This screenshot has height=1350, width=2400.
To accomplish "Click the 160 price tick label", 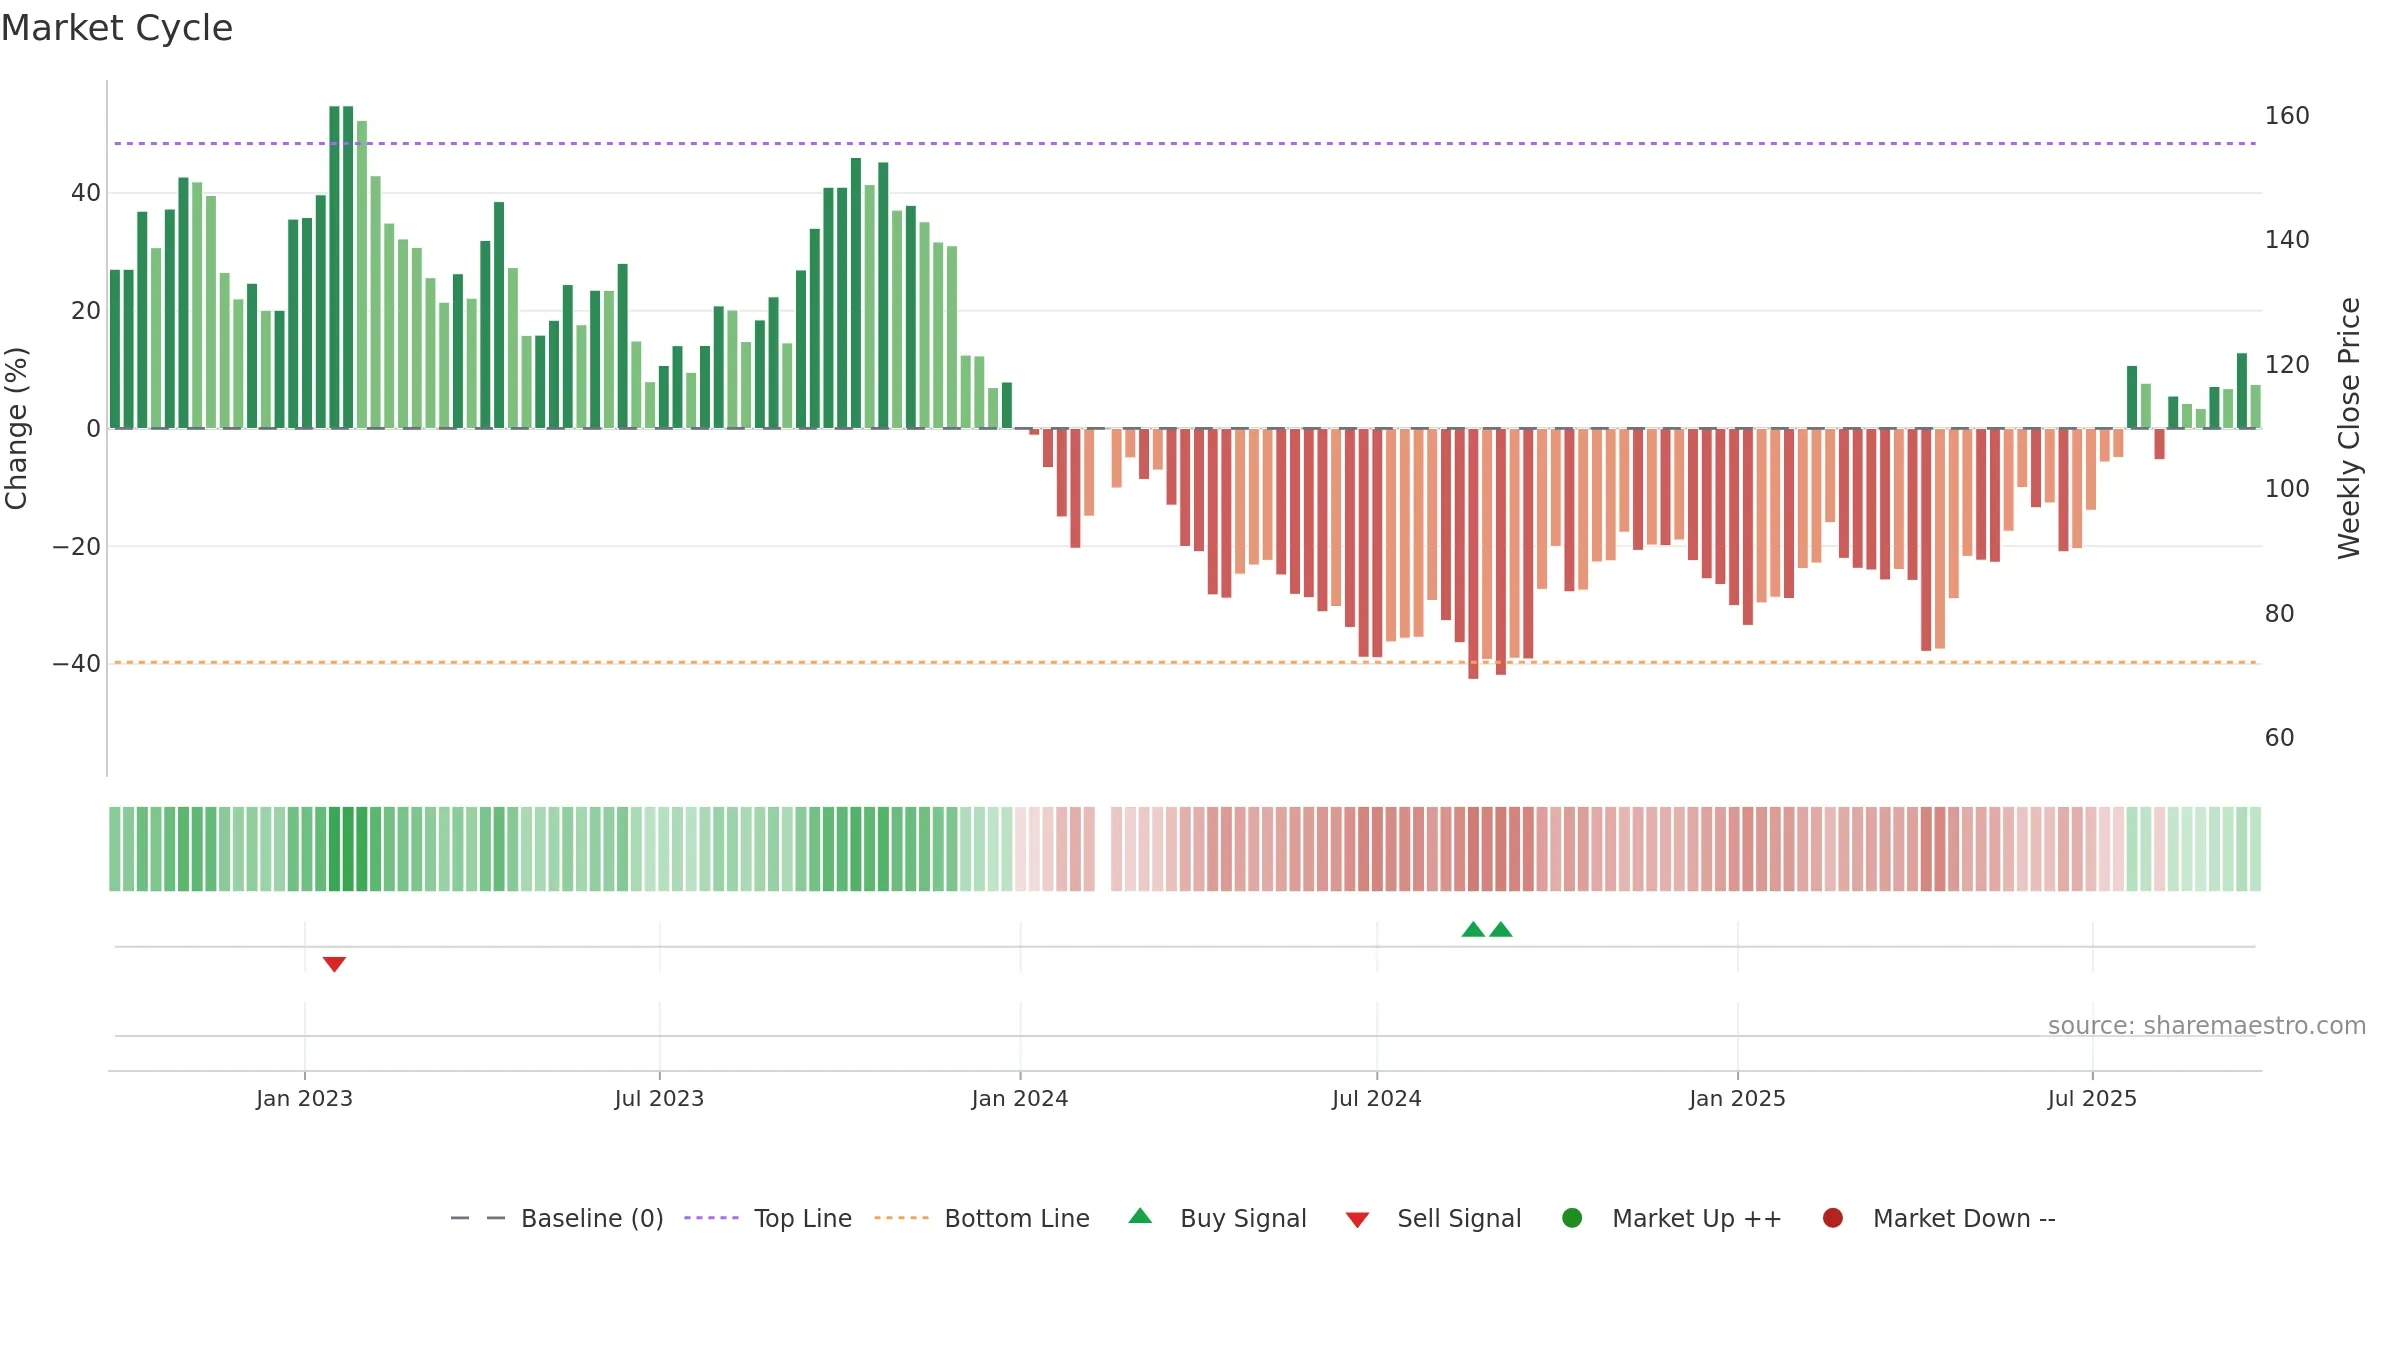I will click(x=2287, y=116).
